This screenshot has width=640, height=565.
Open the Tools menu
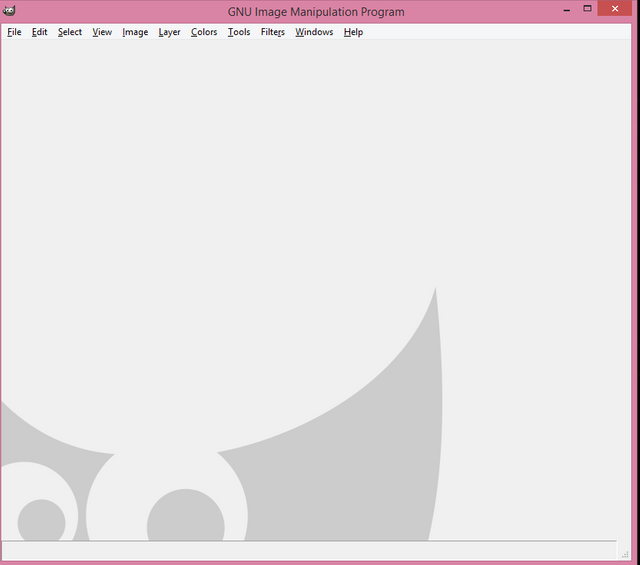pos(239,32)
